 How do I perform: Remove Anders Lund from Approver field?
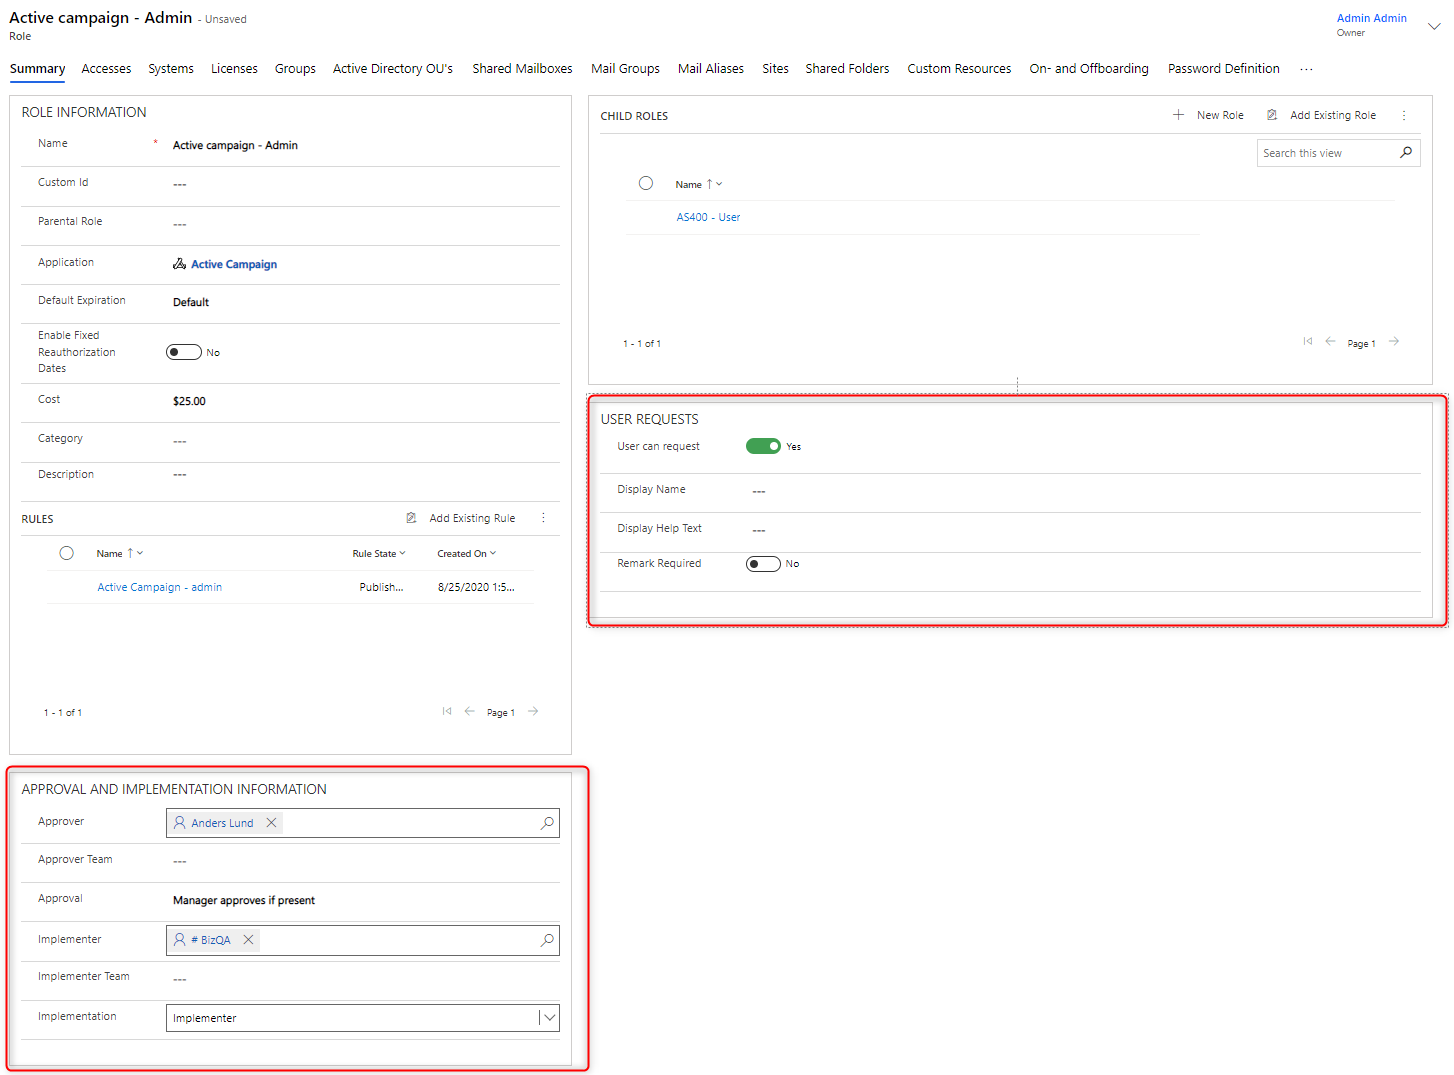point(271,823)
